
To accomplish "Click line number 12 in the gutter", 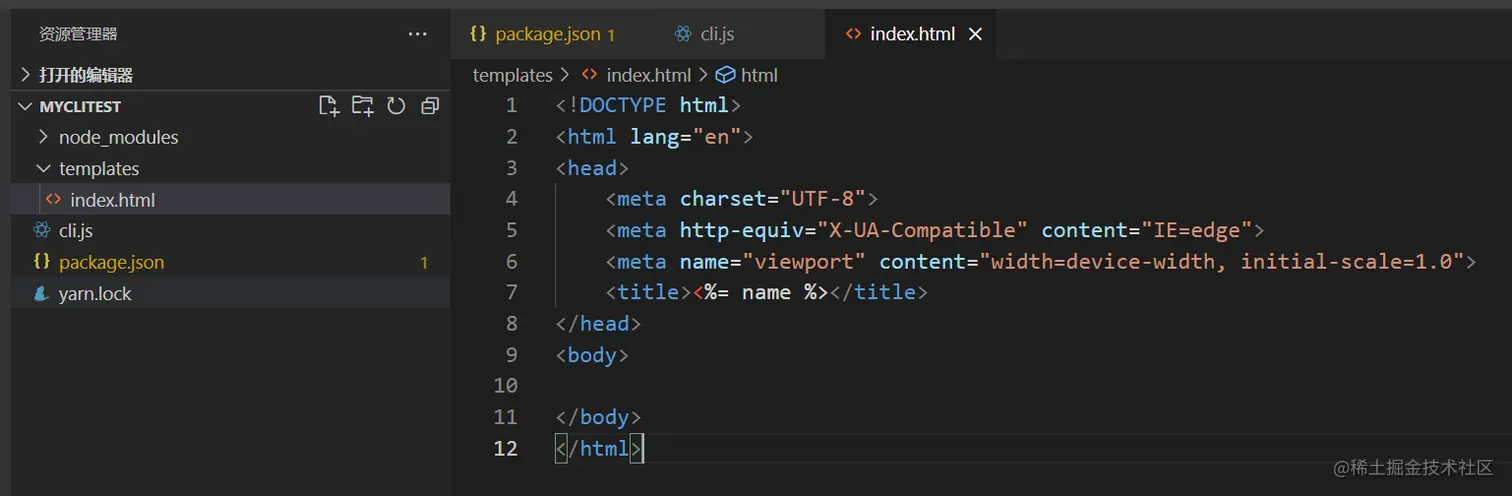I will click(505, 448).
